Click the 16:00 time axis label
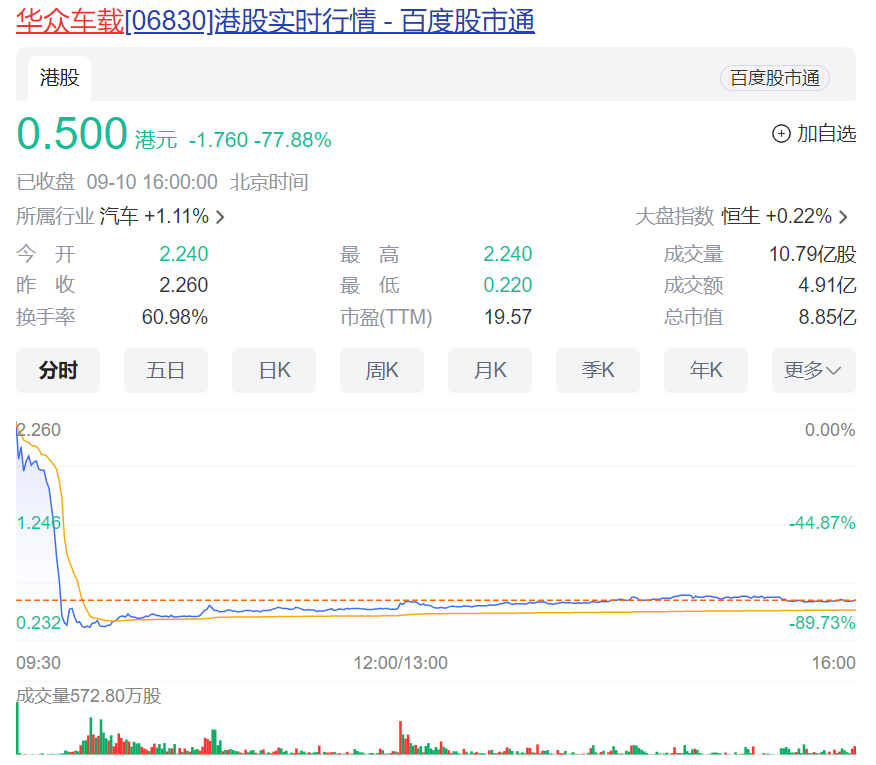 coord(834,663)
